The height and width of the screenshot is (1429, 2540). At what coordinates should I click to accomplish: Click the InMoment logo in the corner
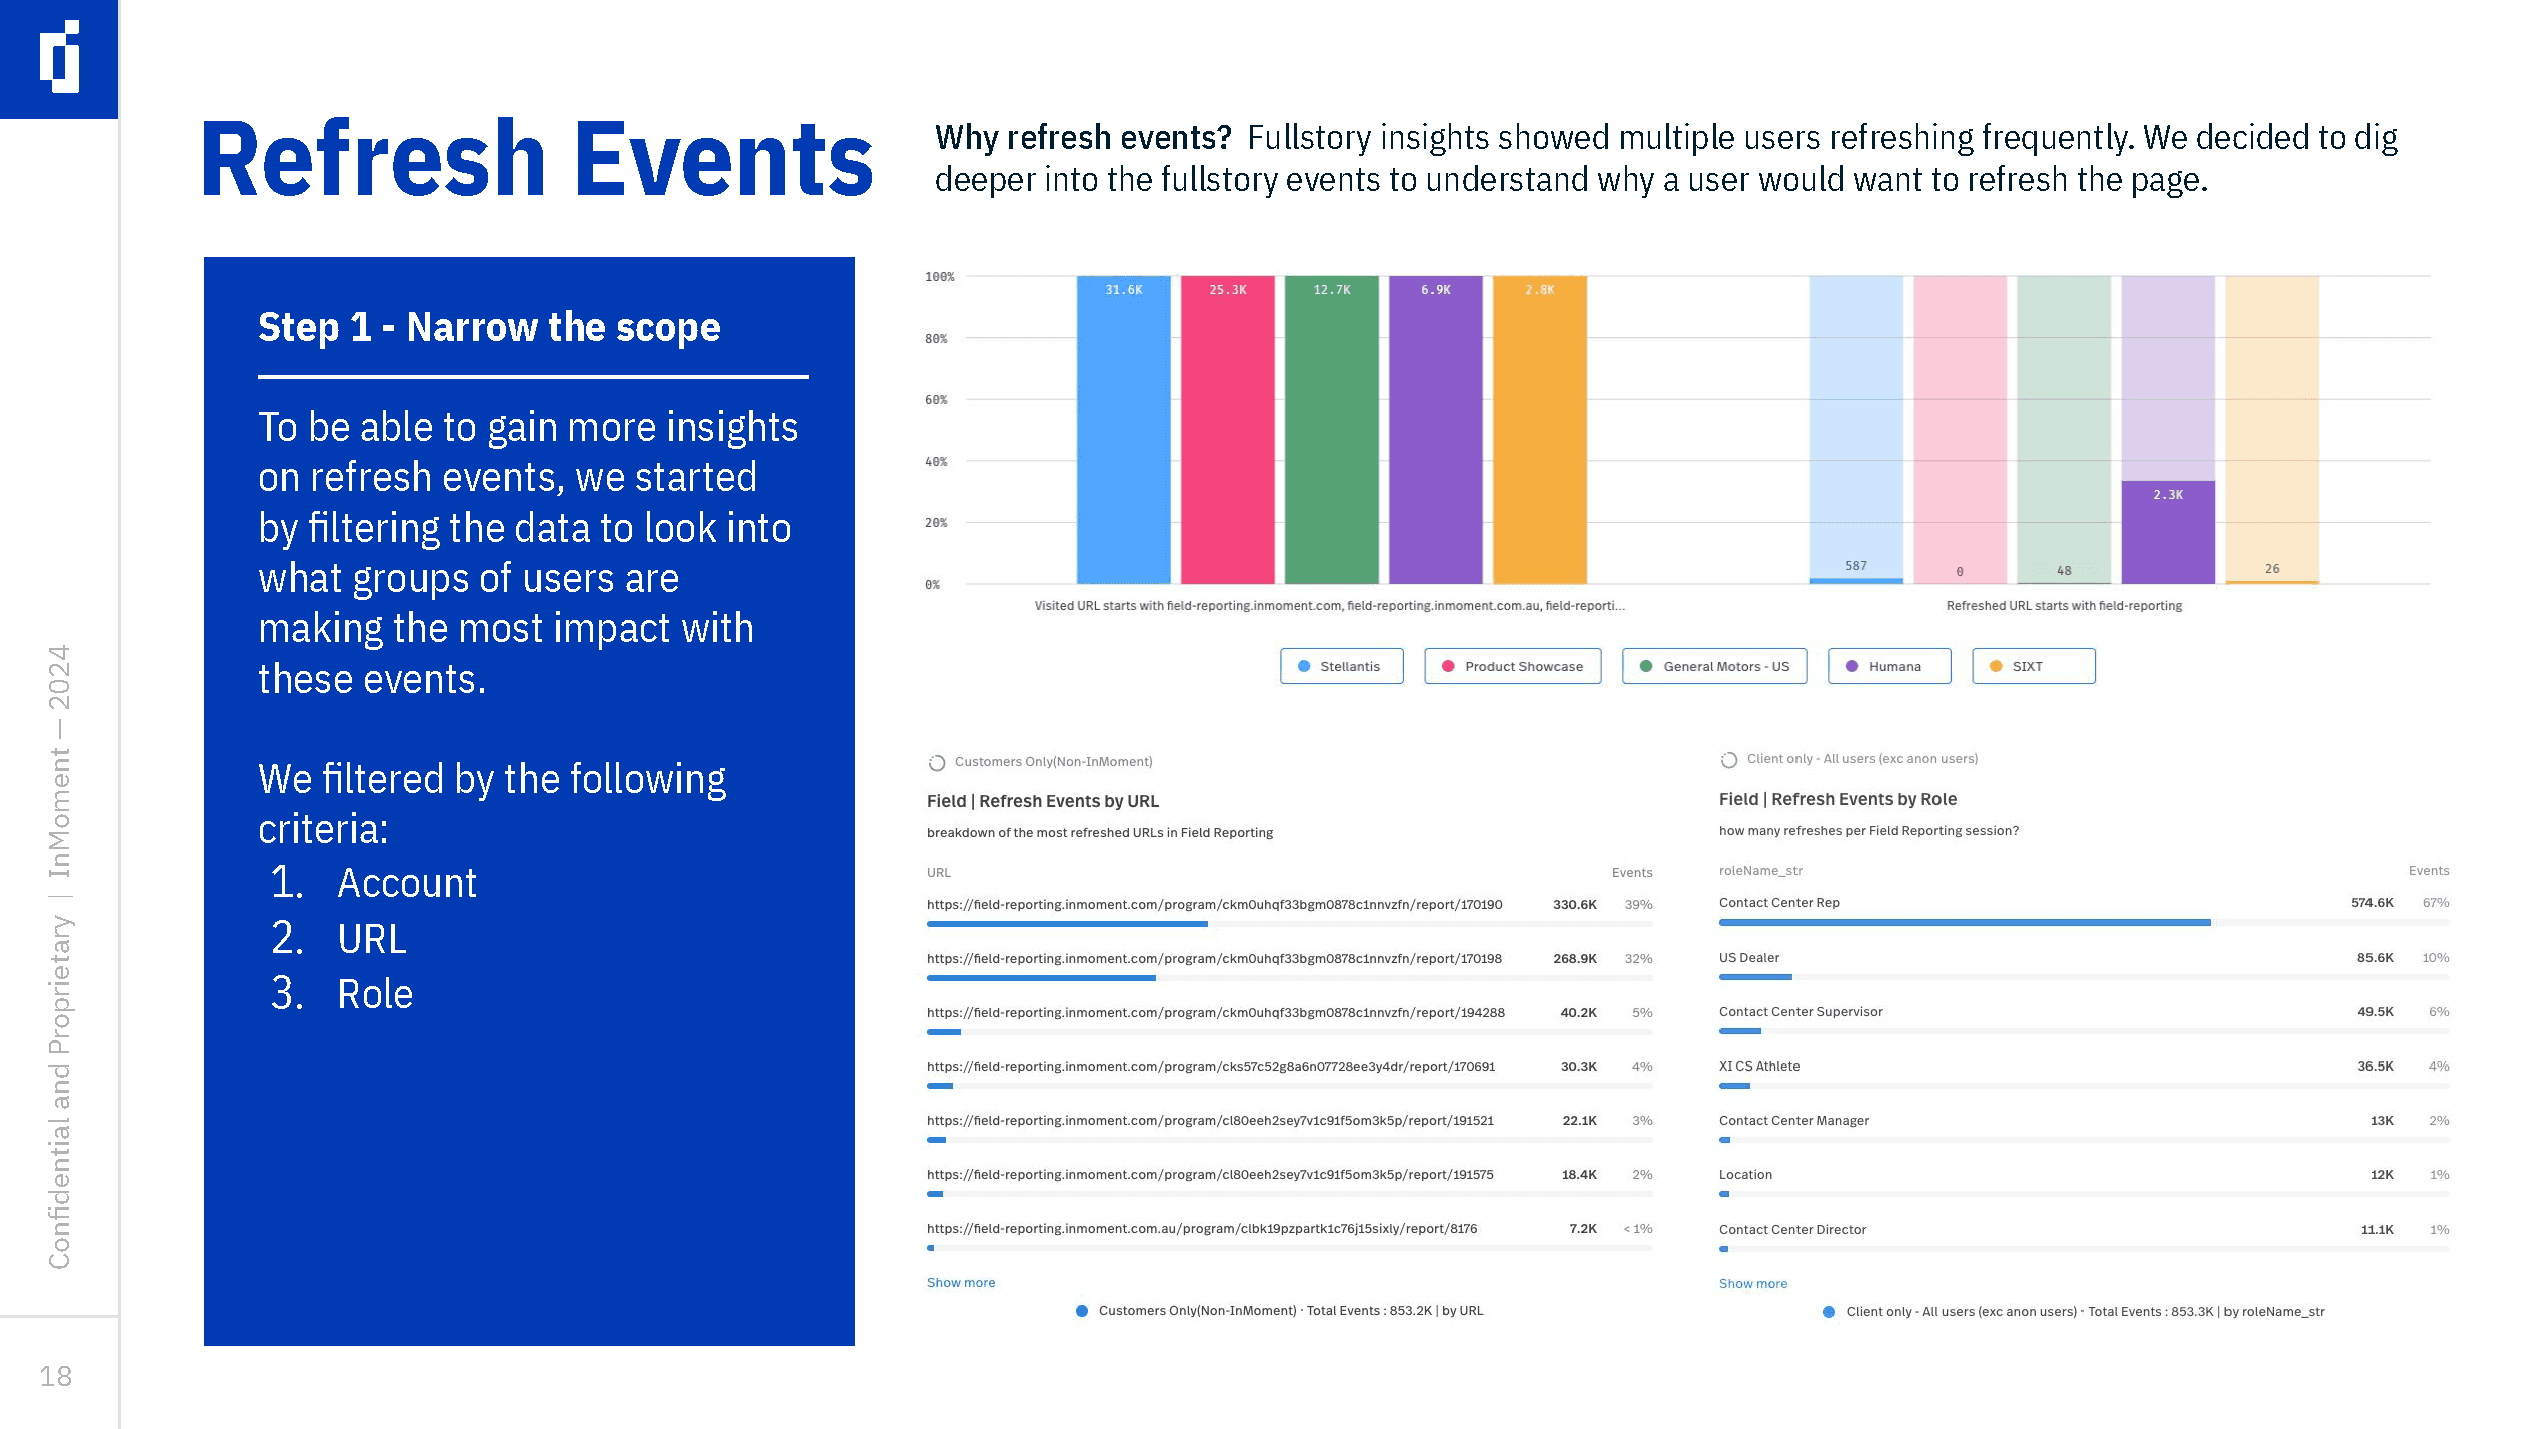(x=59, y=58)
